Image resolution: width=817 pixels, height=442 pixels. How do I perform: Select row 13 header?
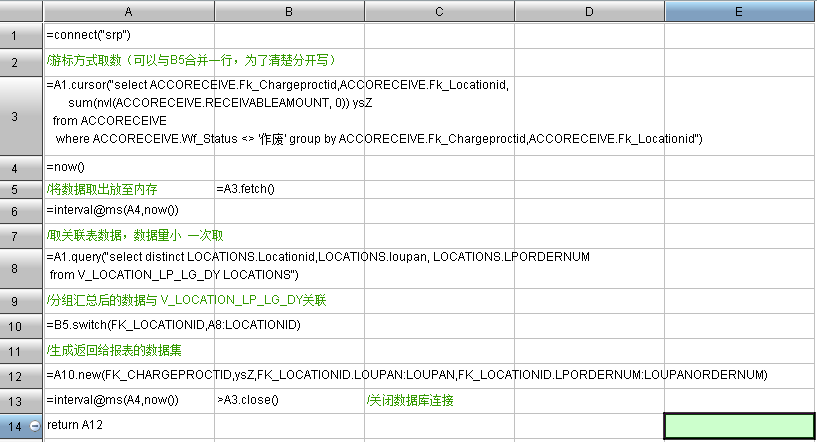21,401
